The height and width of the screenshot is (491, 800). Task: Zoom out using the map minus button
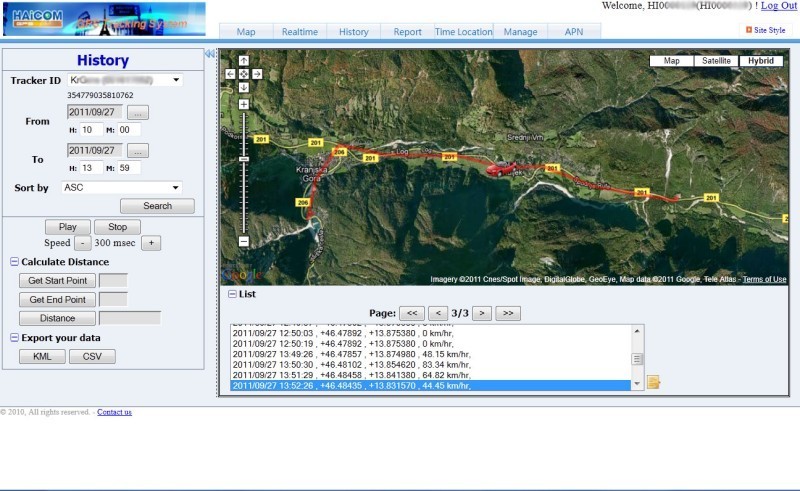(x=244, y=241)
